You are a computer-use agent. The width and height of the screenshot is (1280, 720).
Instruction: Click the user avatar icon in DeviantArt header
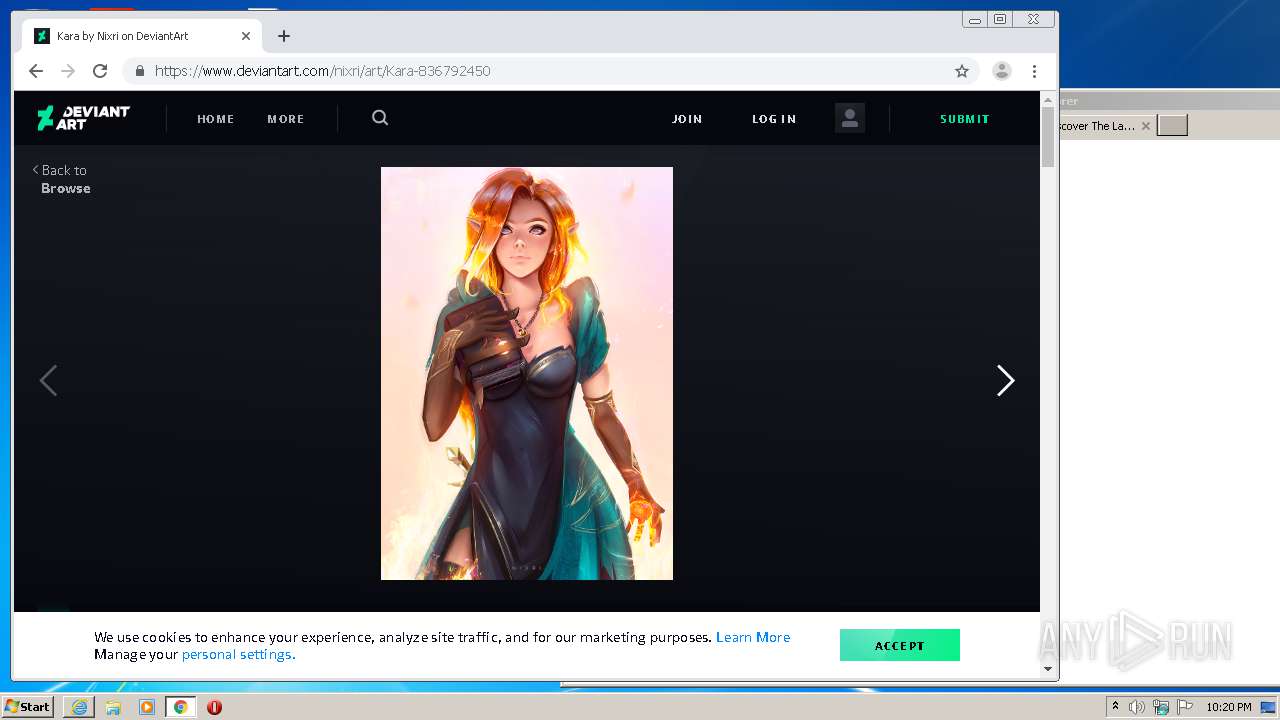point(850,118)
